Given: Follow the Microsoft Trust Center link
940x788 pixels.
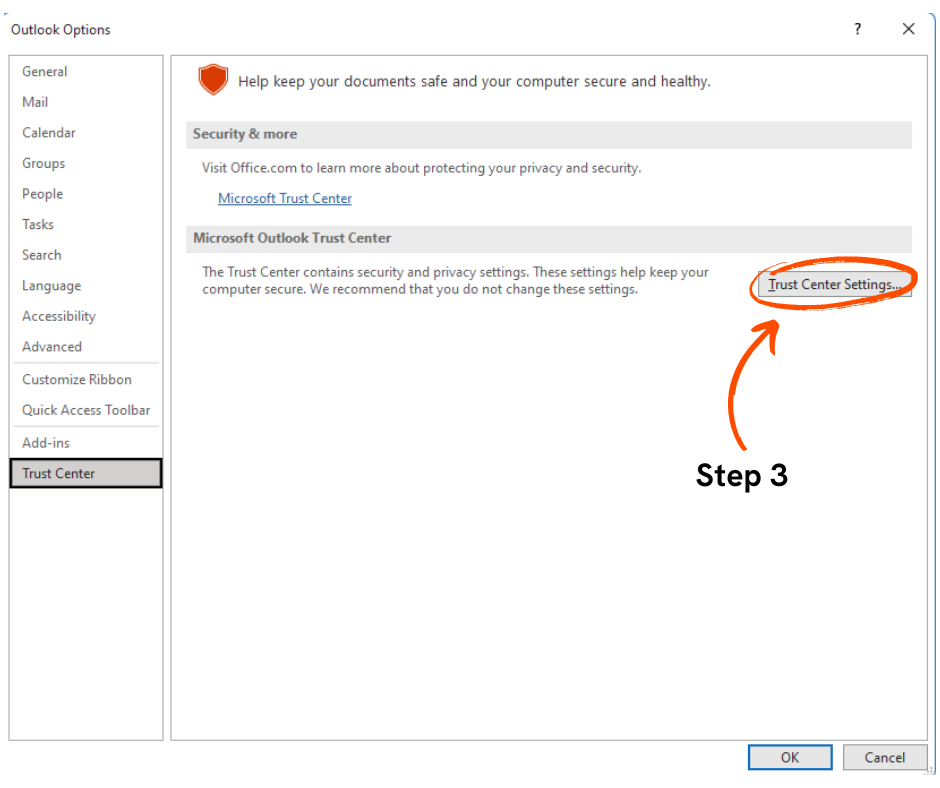Looking at the screenshot, I should (284, 198).
